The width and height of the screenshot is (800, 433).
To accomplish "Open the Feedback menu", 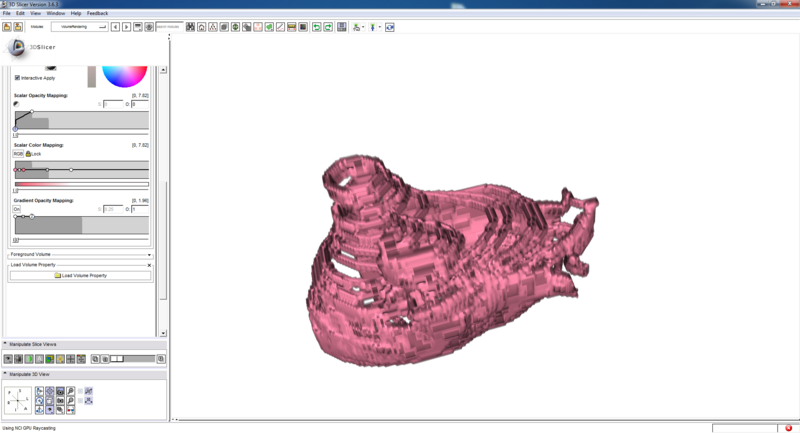I will pyautogui.click(x=98, y=13).
